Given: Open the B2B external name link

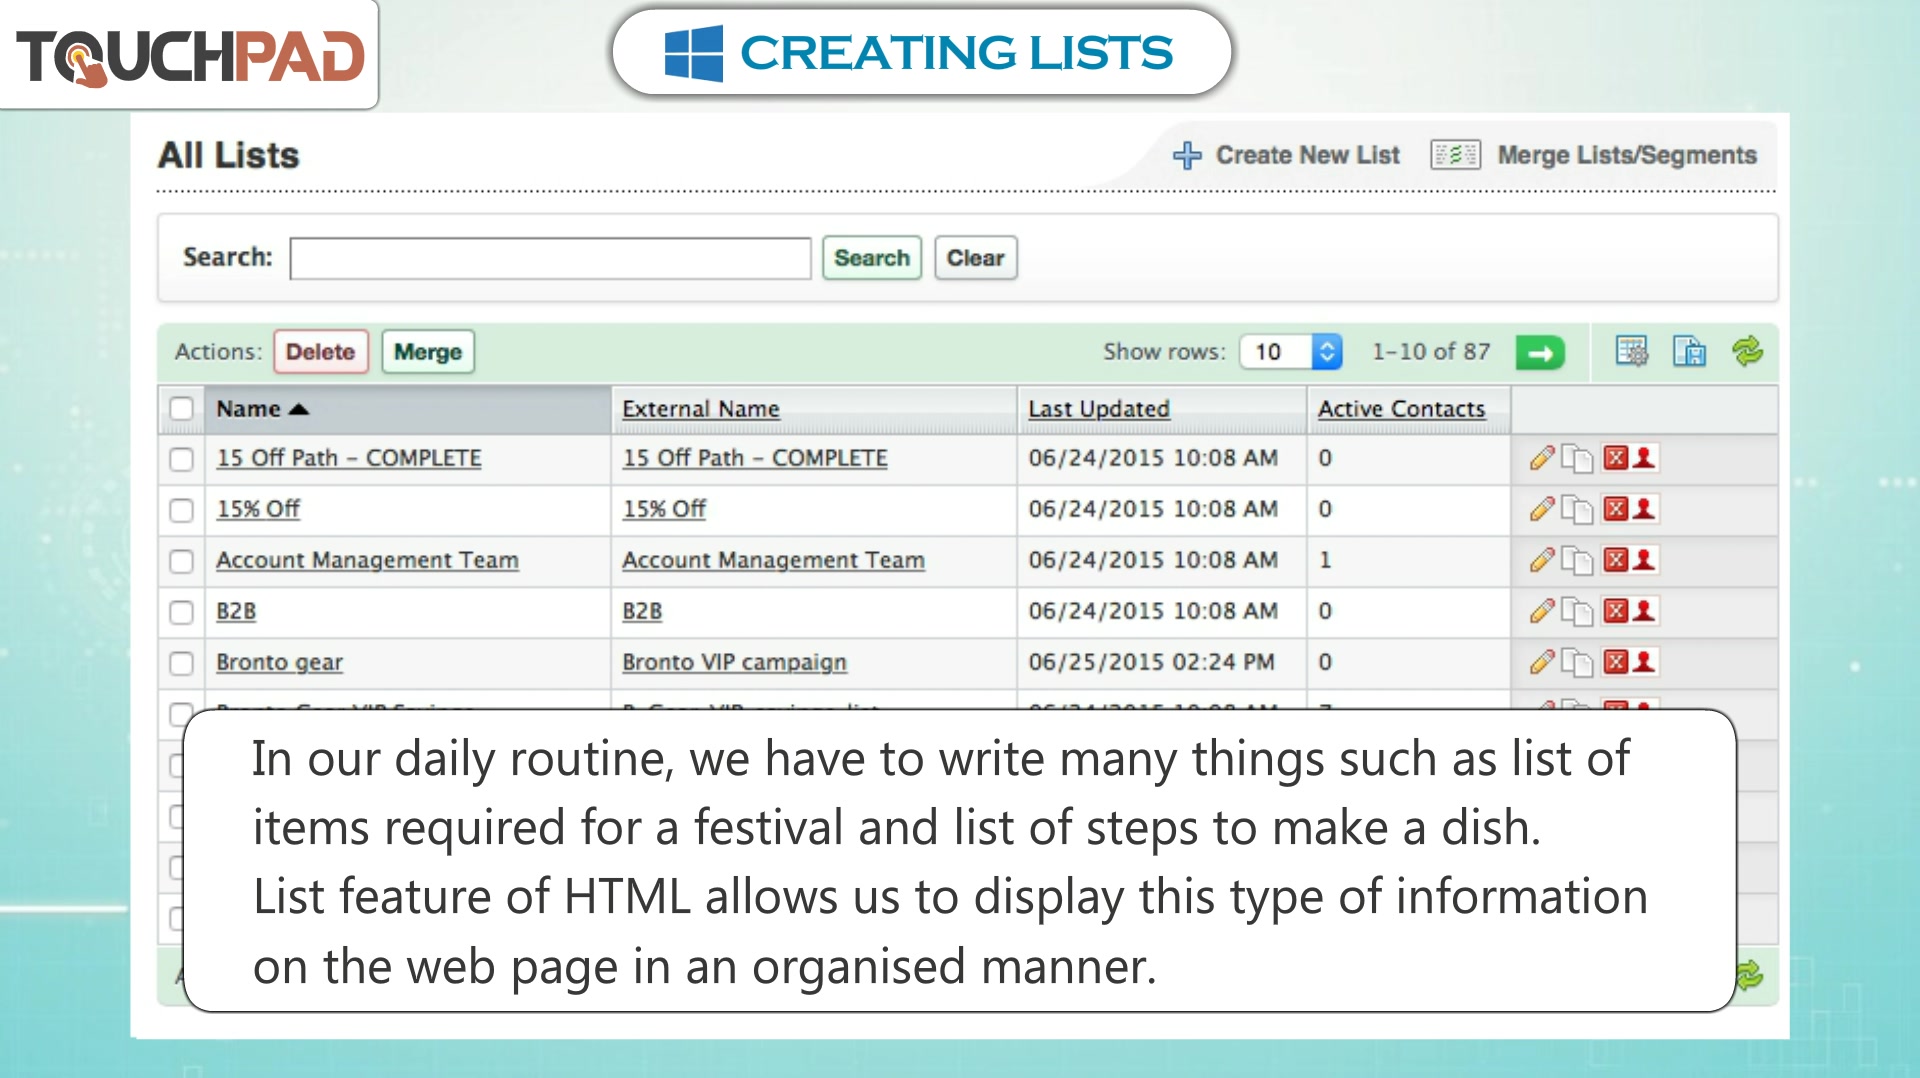Looking at the screenshot, I should [x=642, y=611].
